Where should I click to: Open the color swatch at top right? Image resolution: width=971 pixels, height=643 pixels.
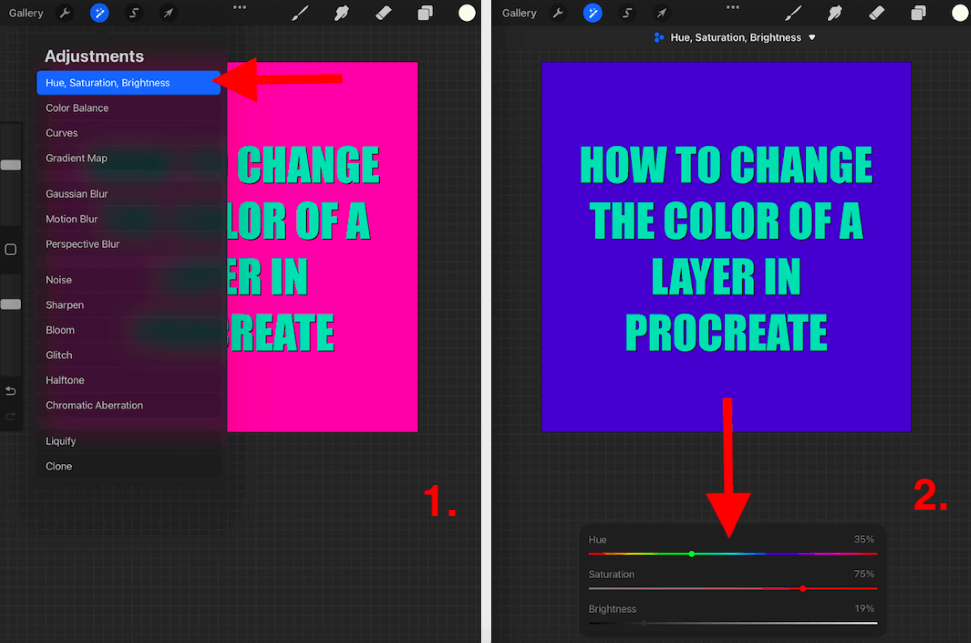point(465,12)
